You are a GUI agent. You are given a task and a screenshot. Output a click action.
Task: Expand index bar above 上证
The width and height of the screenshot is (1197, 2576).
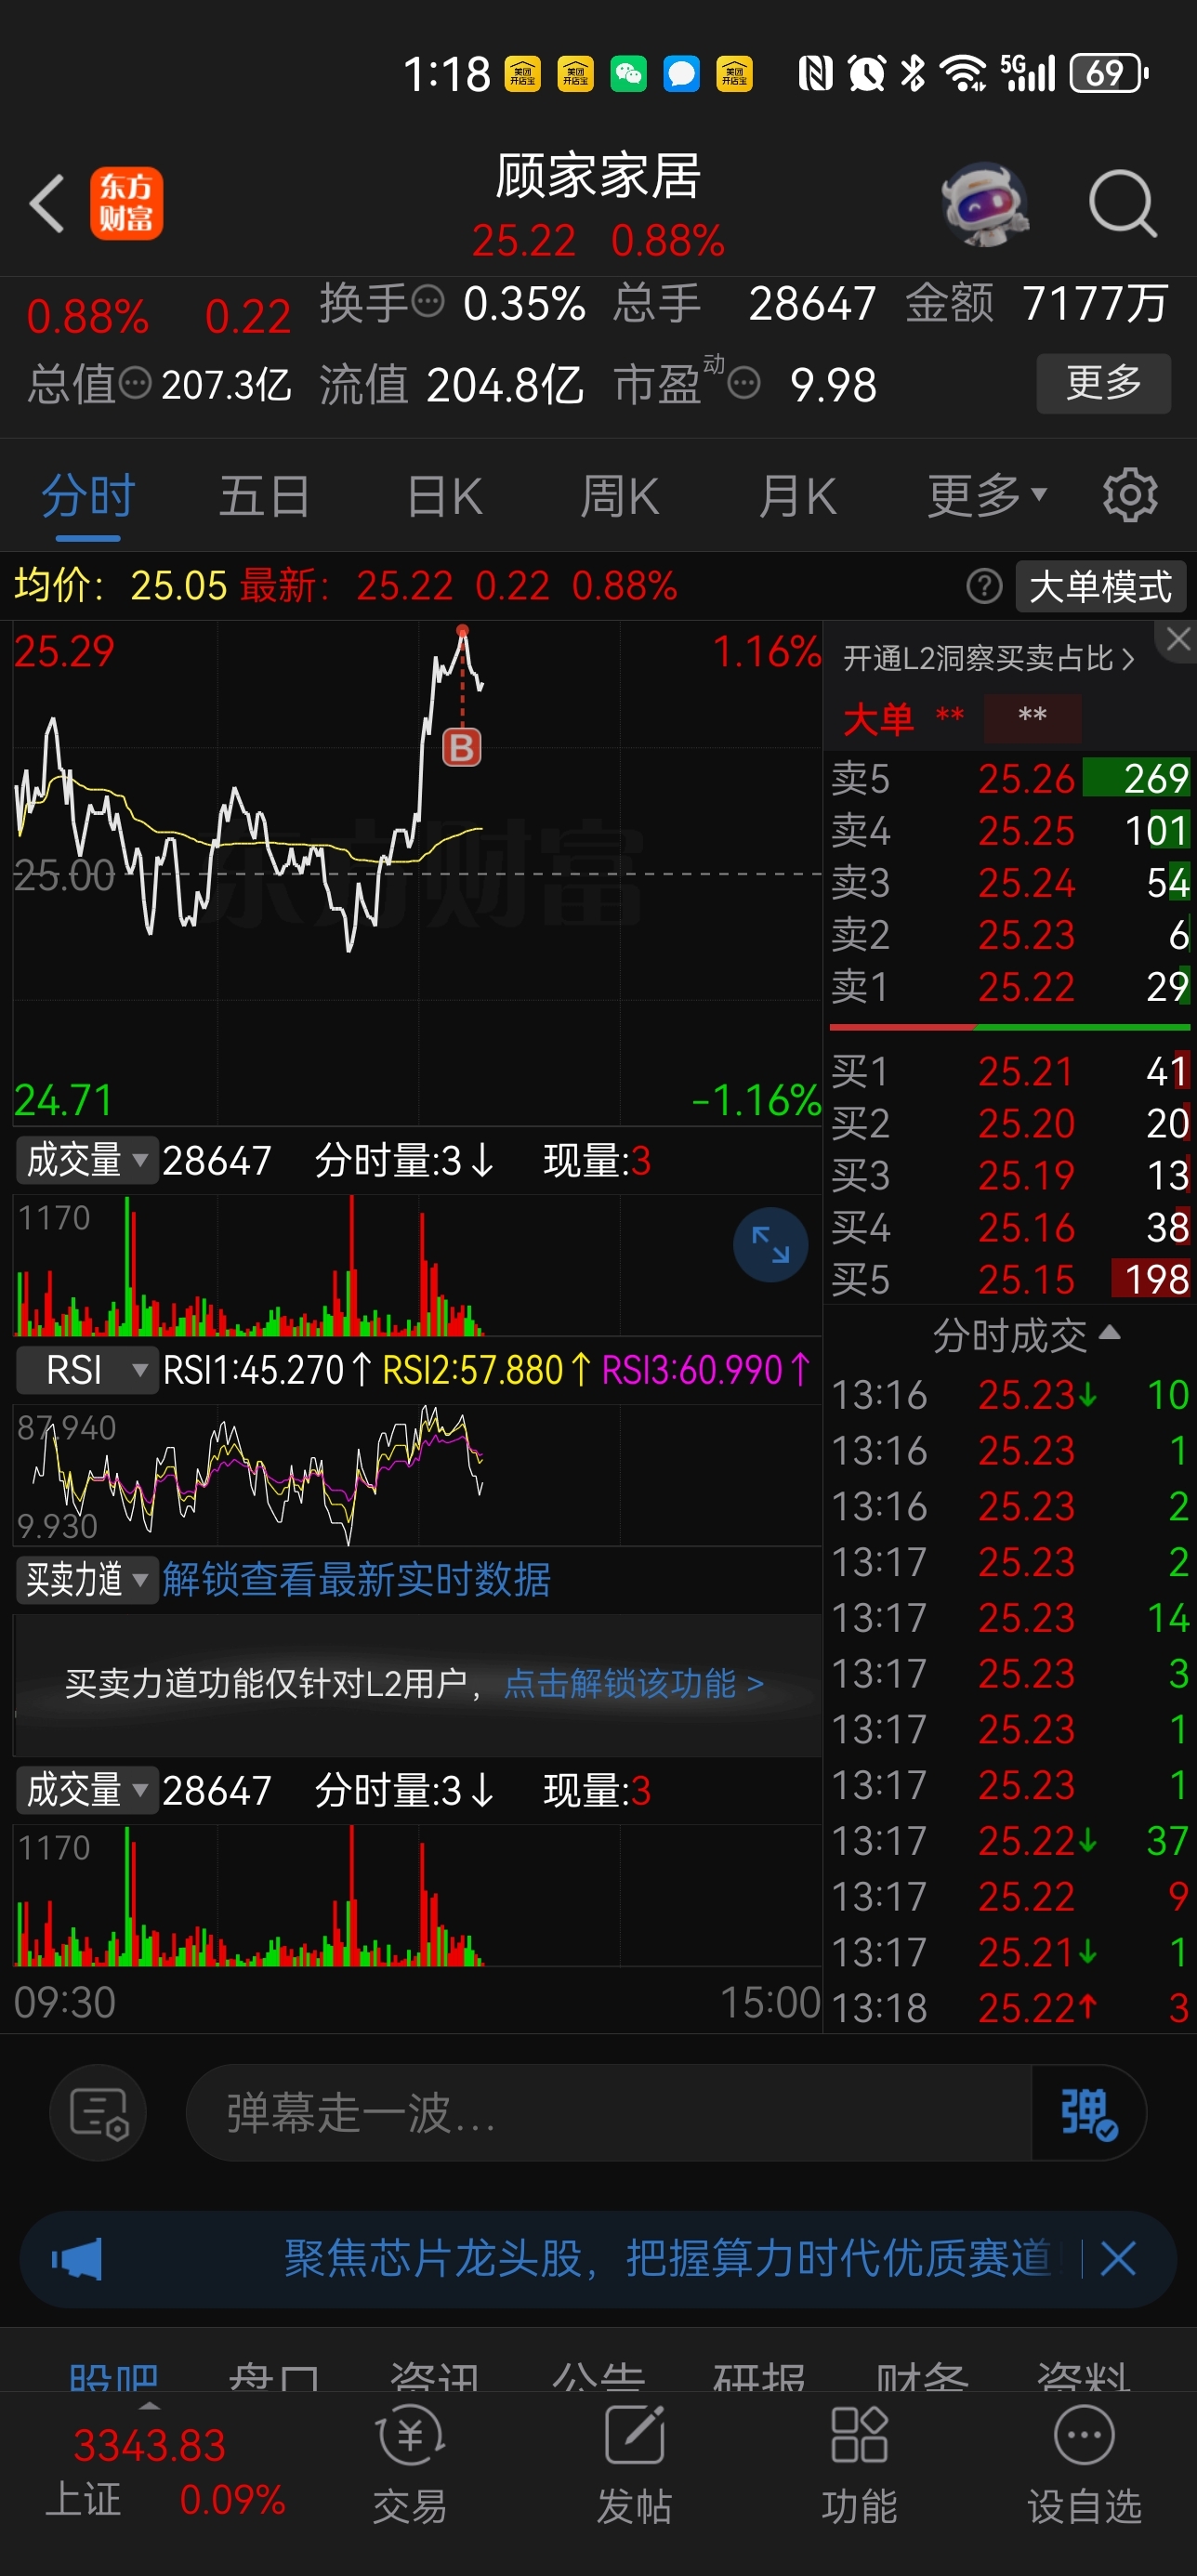pyautogui.click(x=149, y=2406)
